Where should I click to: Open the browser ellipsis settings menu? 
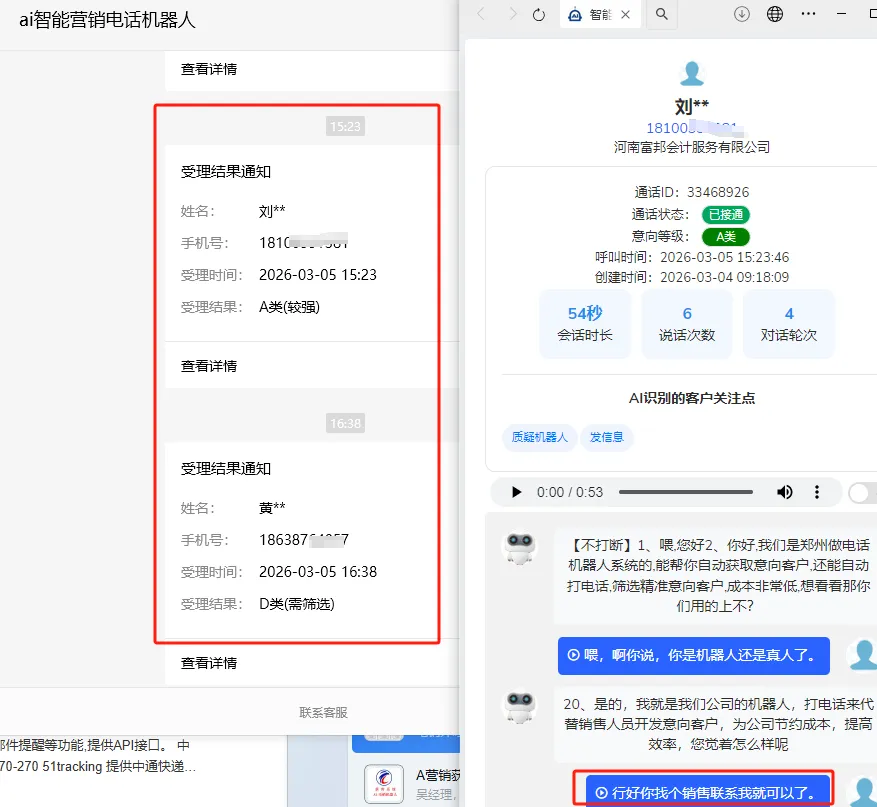pyautogui.click(x=808, y=14)
